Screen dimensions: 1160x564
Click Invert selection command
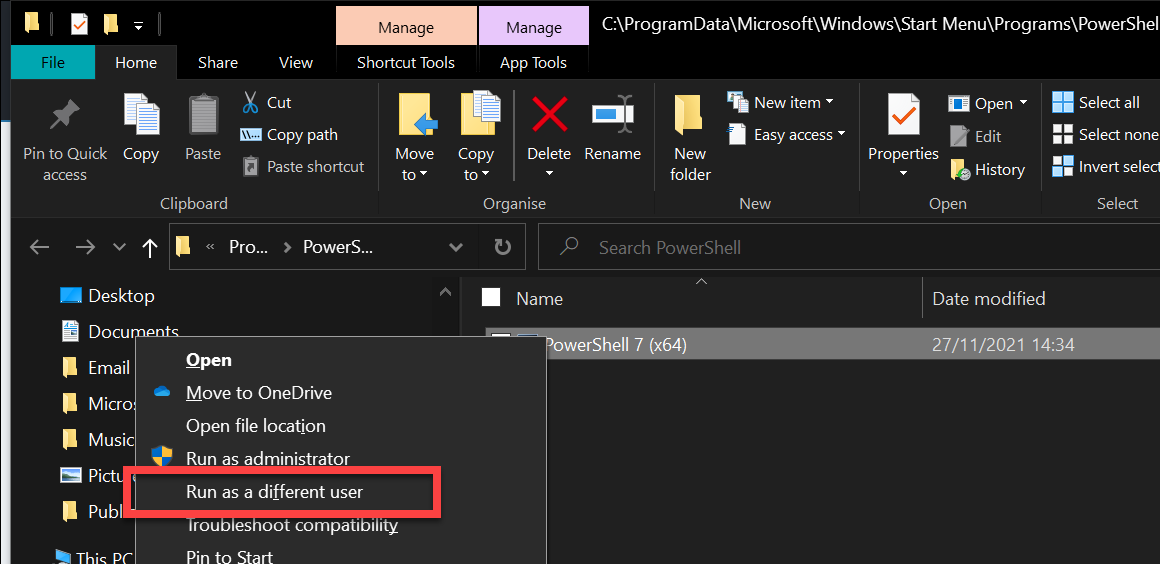(x=1106, y=166)
